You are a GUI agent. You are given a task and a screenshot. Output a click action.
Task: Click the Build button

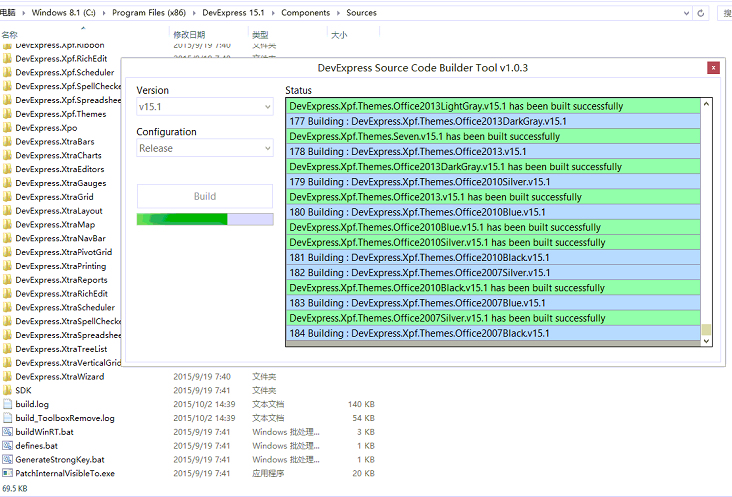click(204, 196)
